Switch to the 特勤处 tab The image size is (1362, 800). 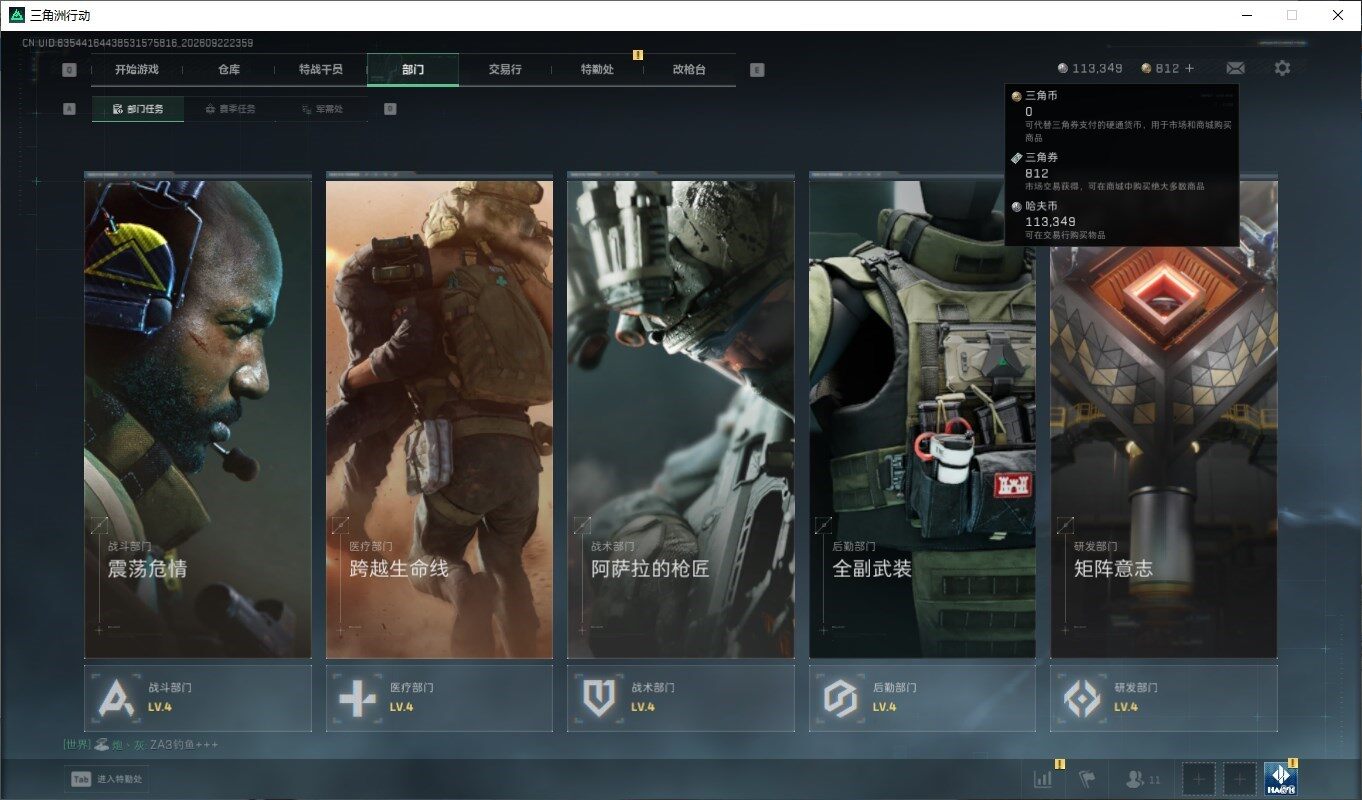click(x=597, y=70)
